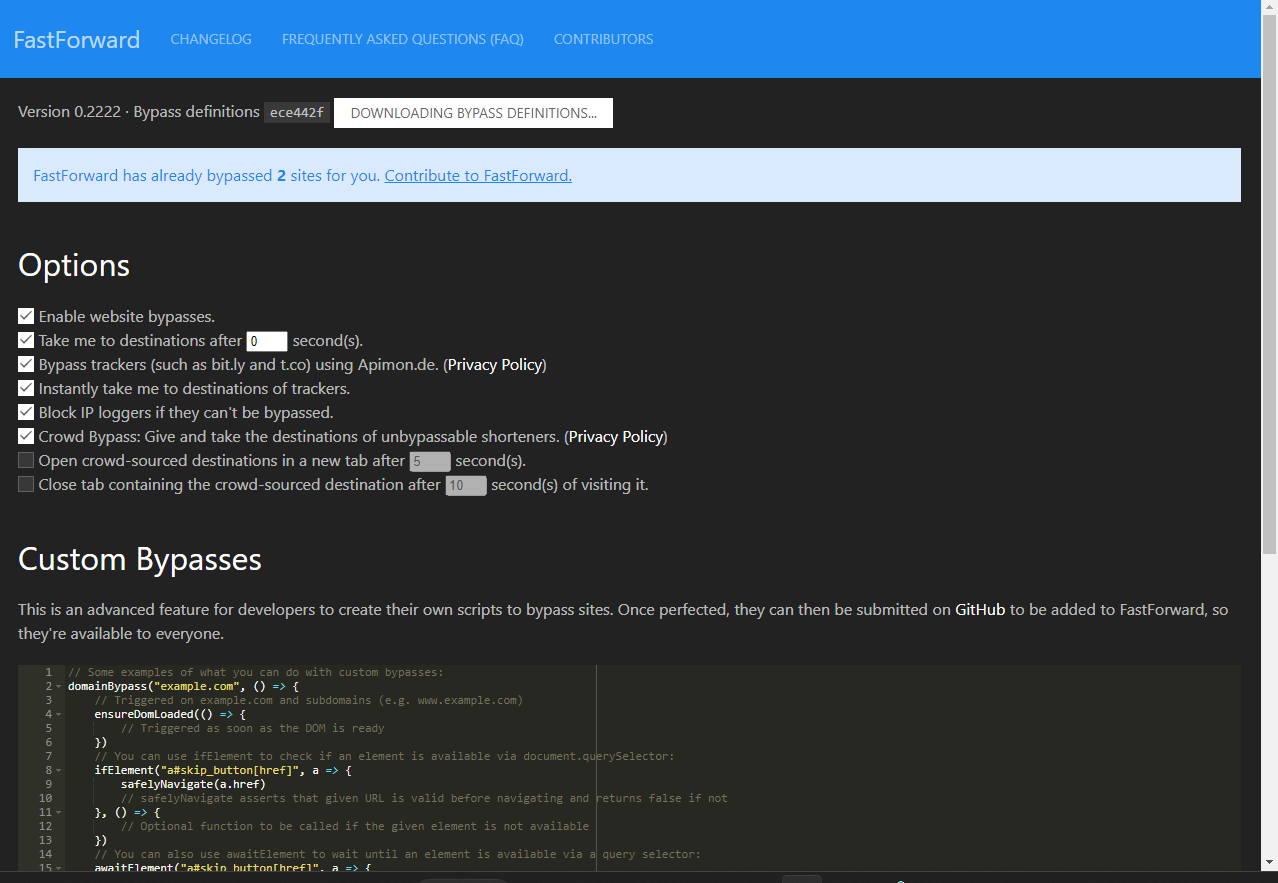This screenshot has width=1278, height=883.
Task: Click the destination delay seconds input field
Action: [267, 340]
